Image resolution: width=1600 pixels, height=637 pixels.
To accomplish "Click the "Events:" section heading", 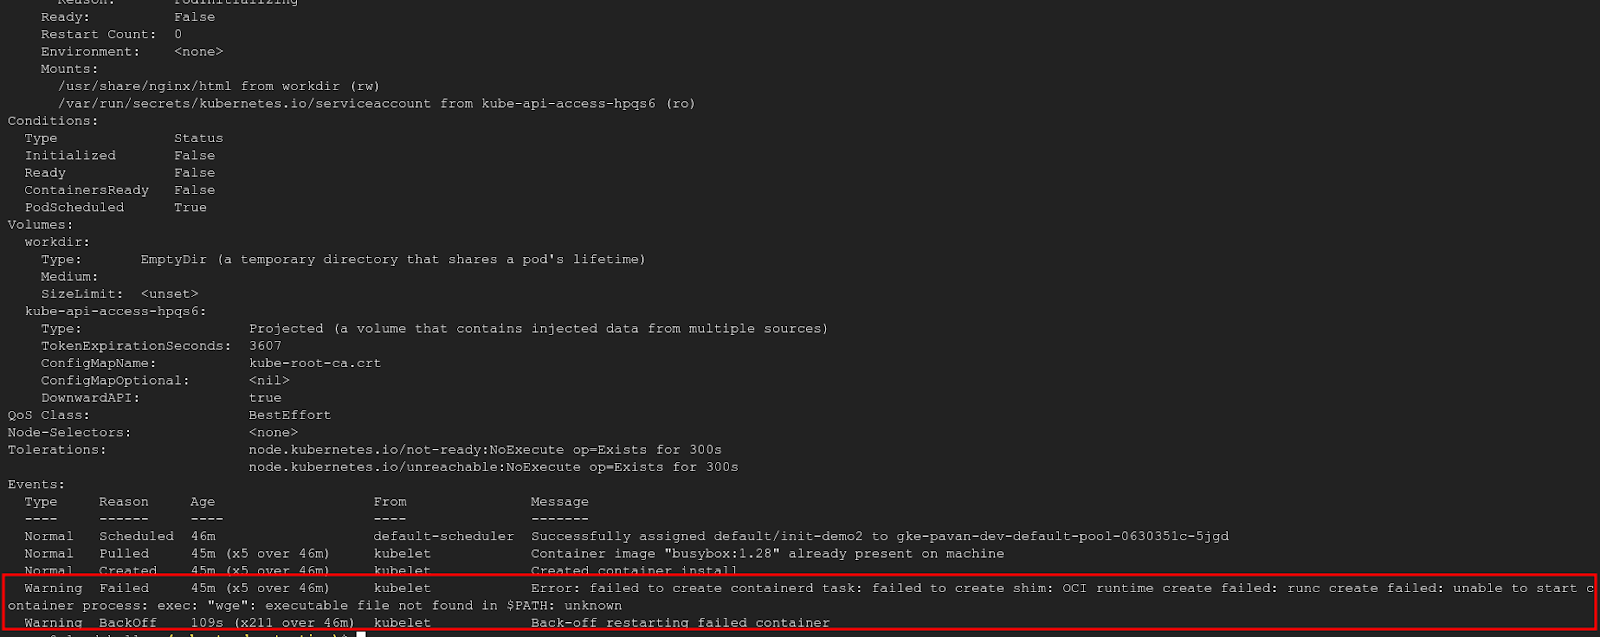I will click(36, 484).
